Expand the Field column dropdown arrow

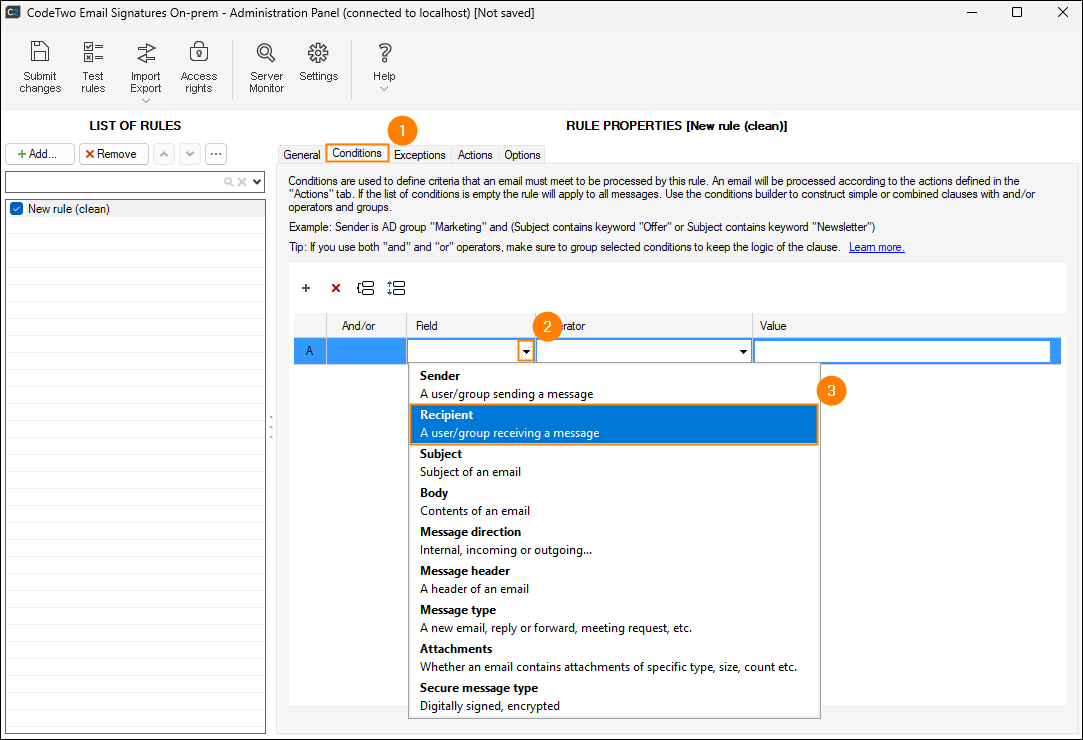coord(526,352)
